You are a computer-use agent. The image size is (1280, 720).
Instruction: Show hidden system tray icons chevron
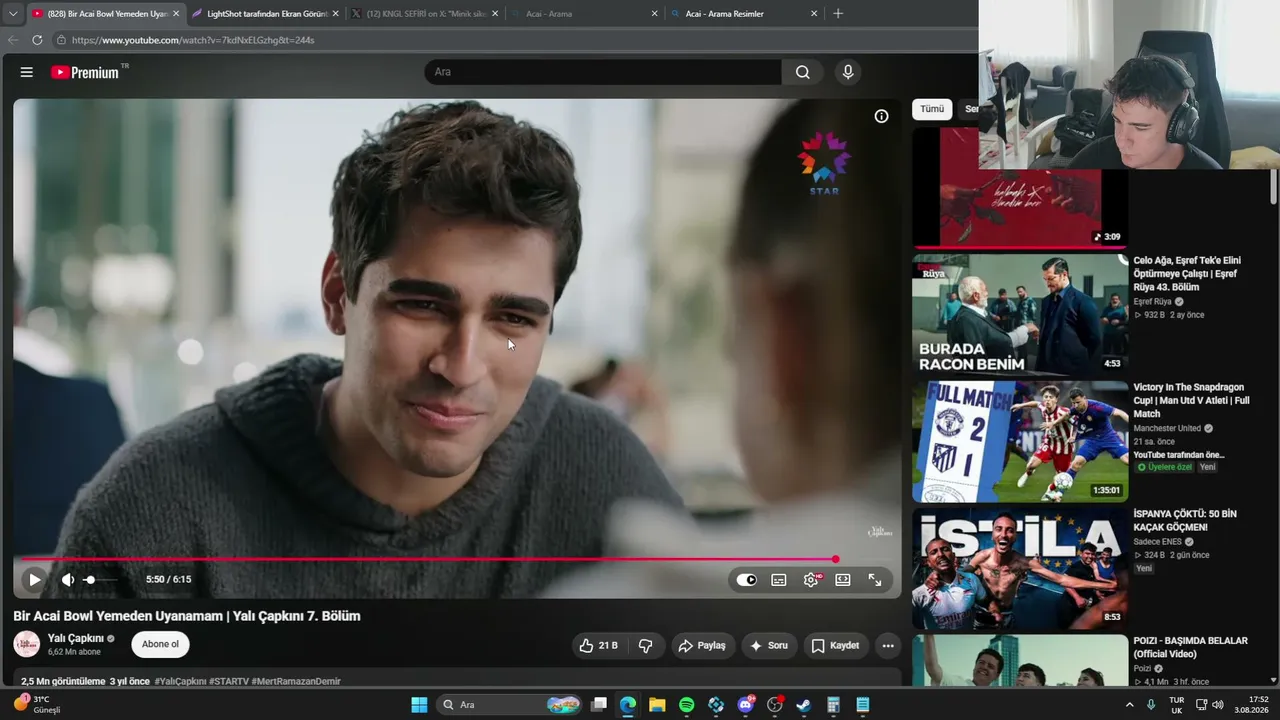pyautogui.click(x=1130, y=705)
